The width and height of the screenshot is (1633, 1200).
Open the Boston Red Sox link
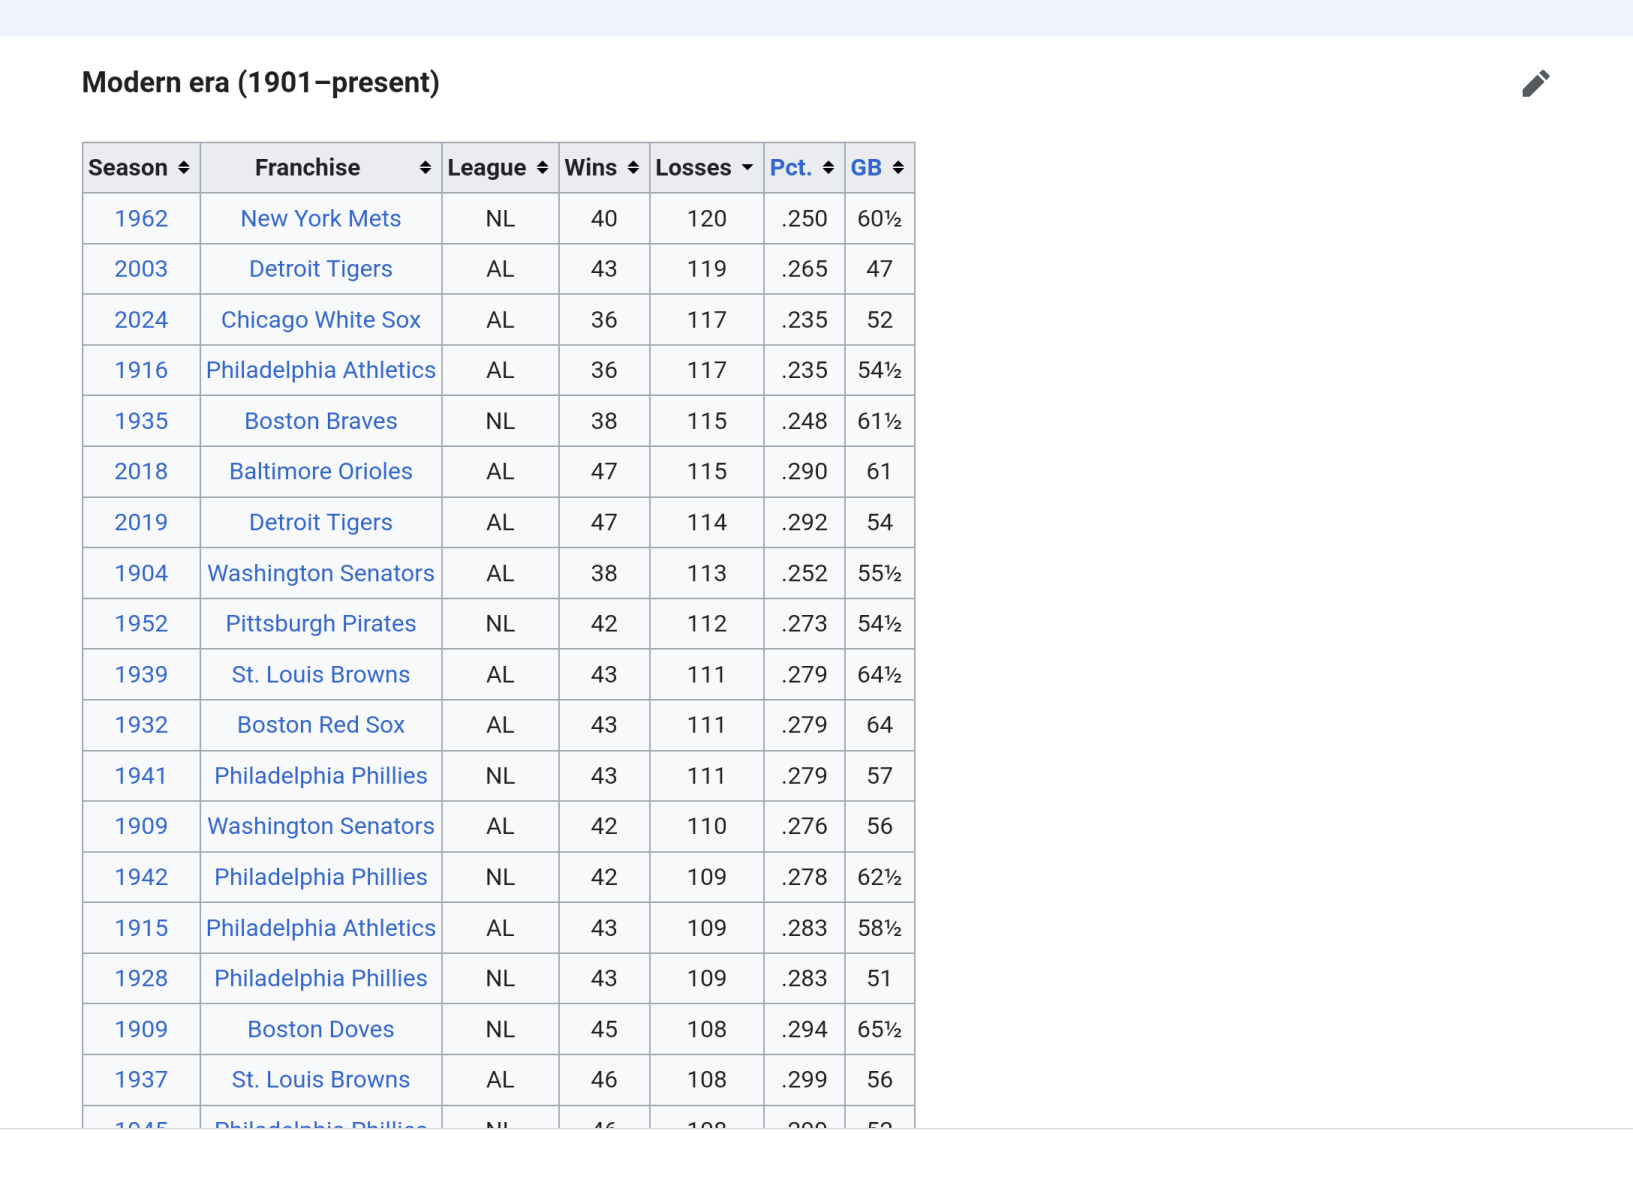tap(320, 725)
